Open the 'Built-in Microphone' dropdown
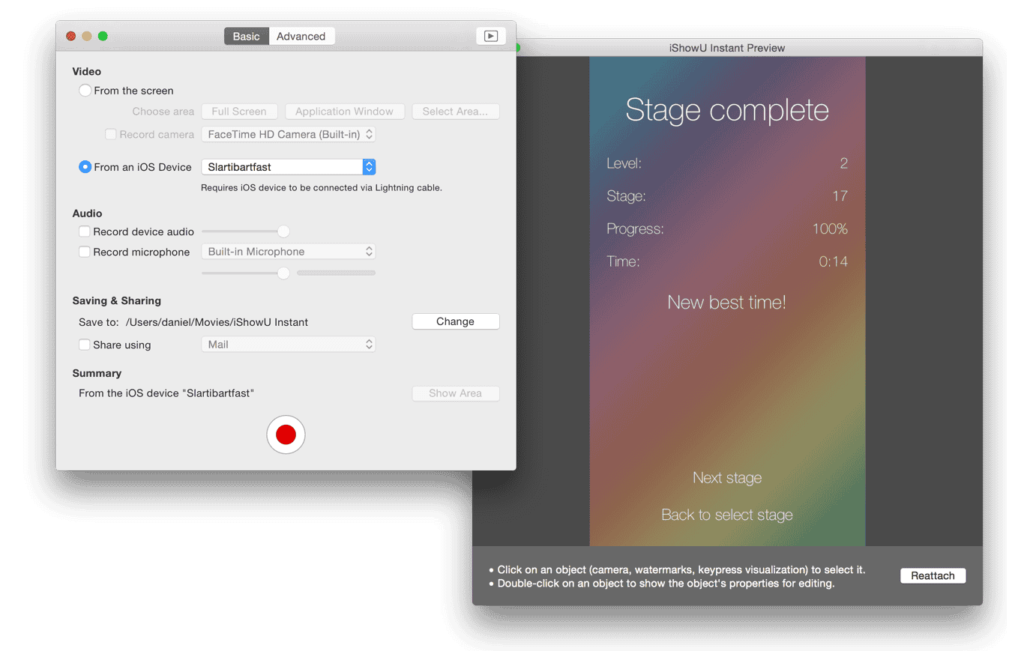 click(288, 251)
